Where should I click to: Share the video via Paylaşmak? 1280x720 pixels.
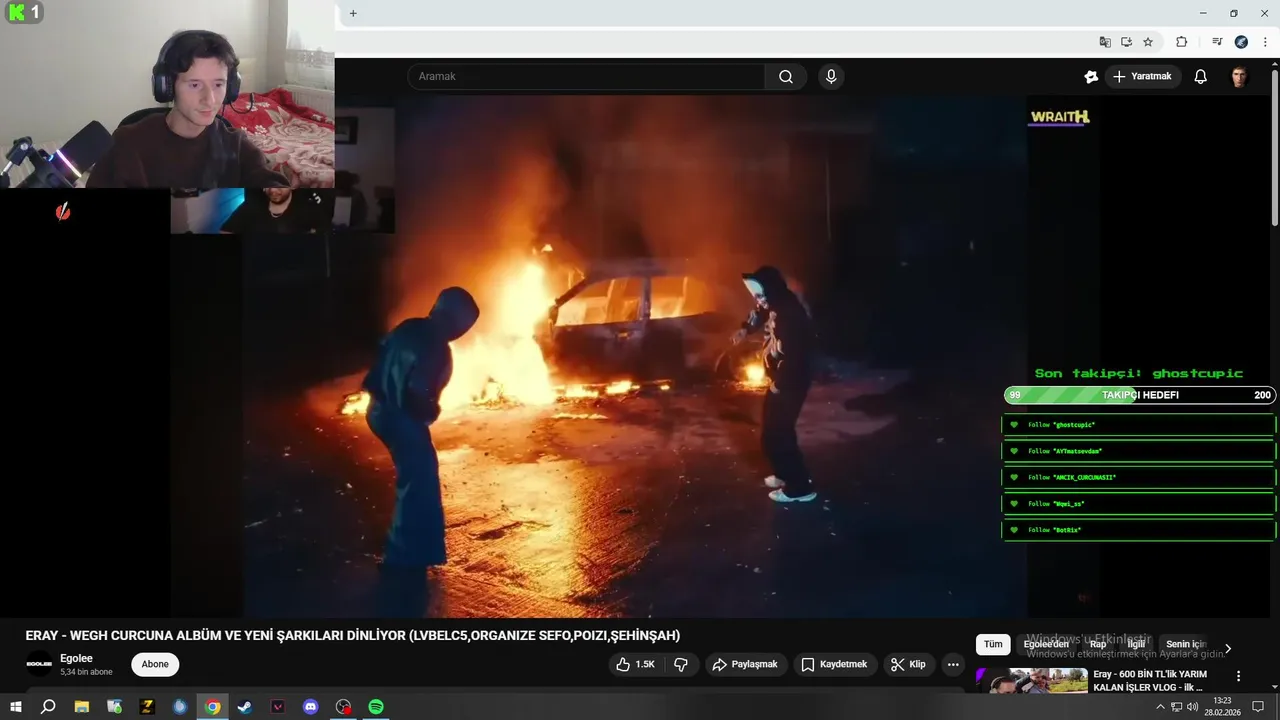[x=745, y=664]
